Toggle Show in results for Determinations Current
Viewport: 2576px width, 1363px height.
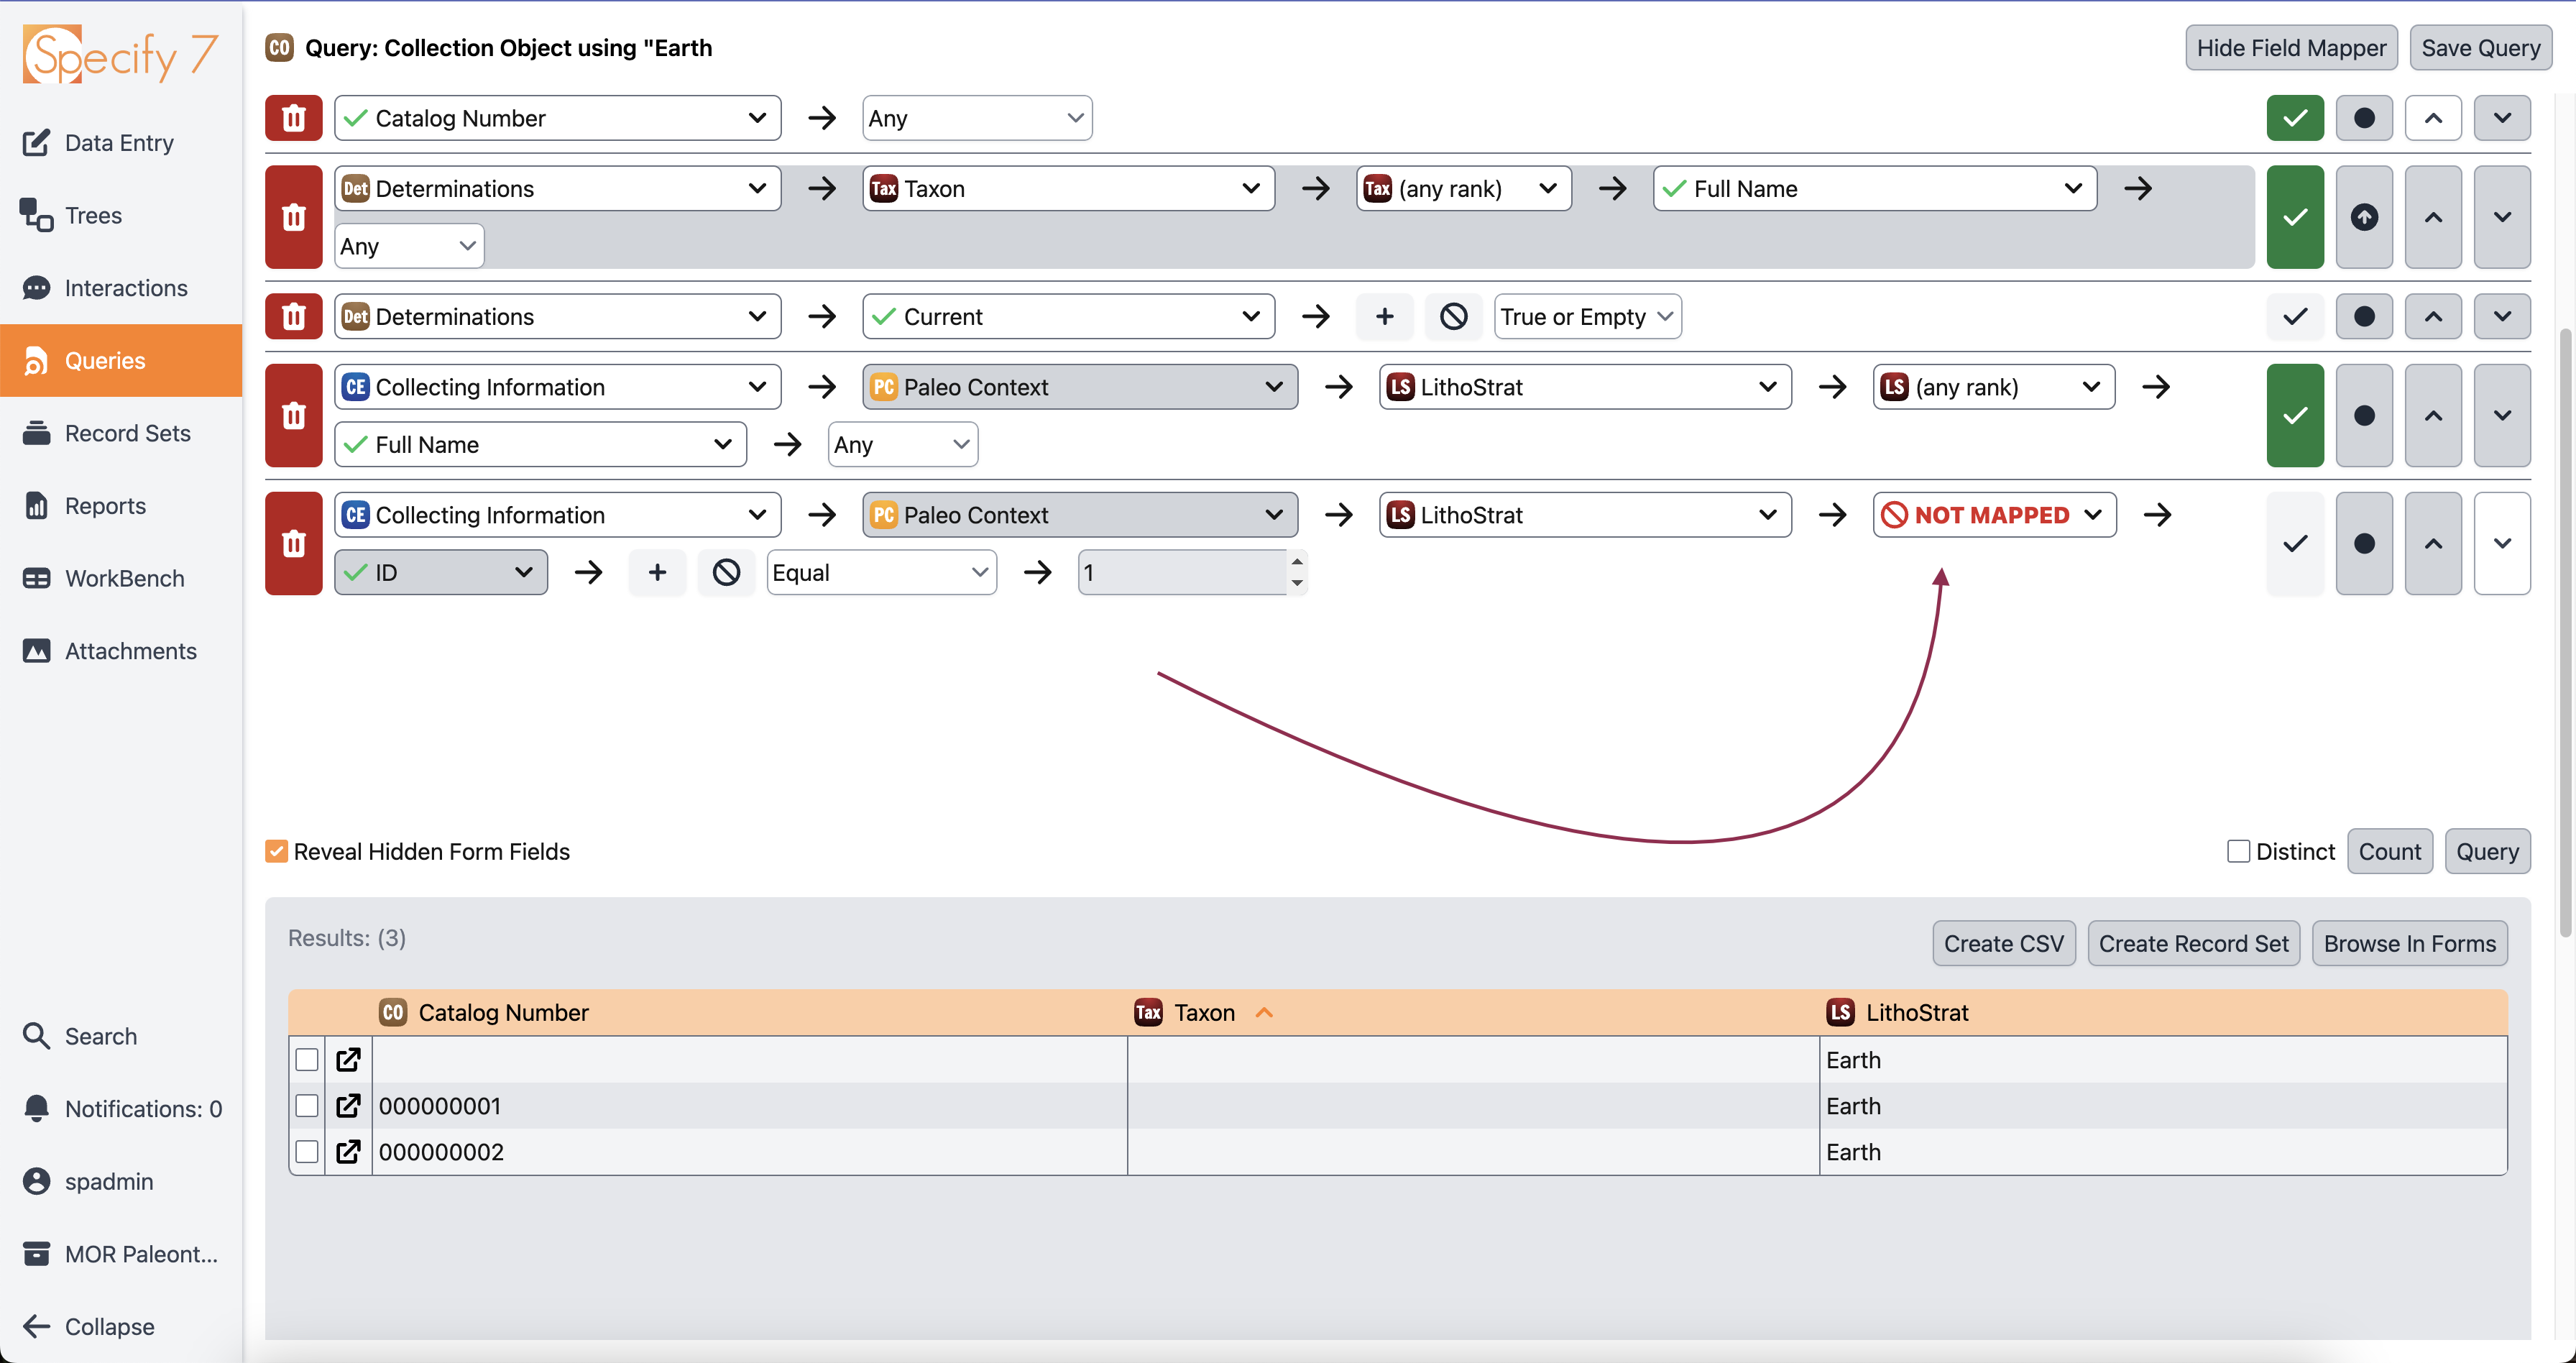coord(2295,316)
